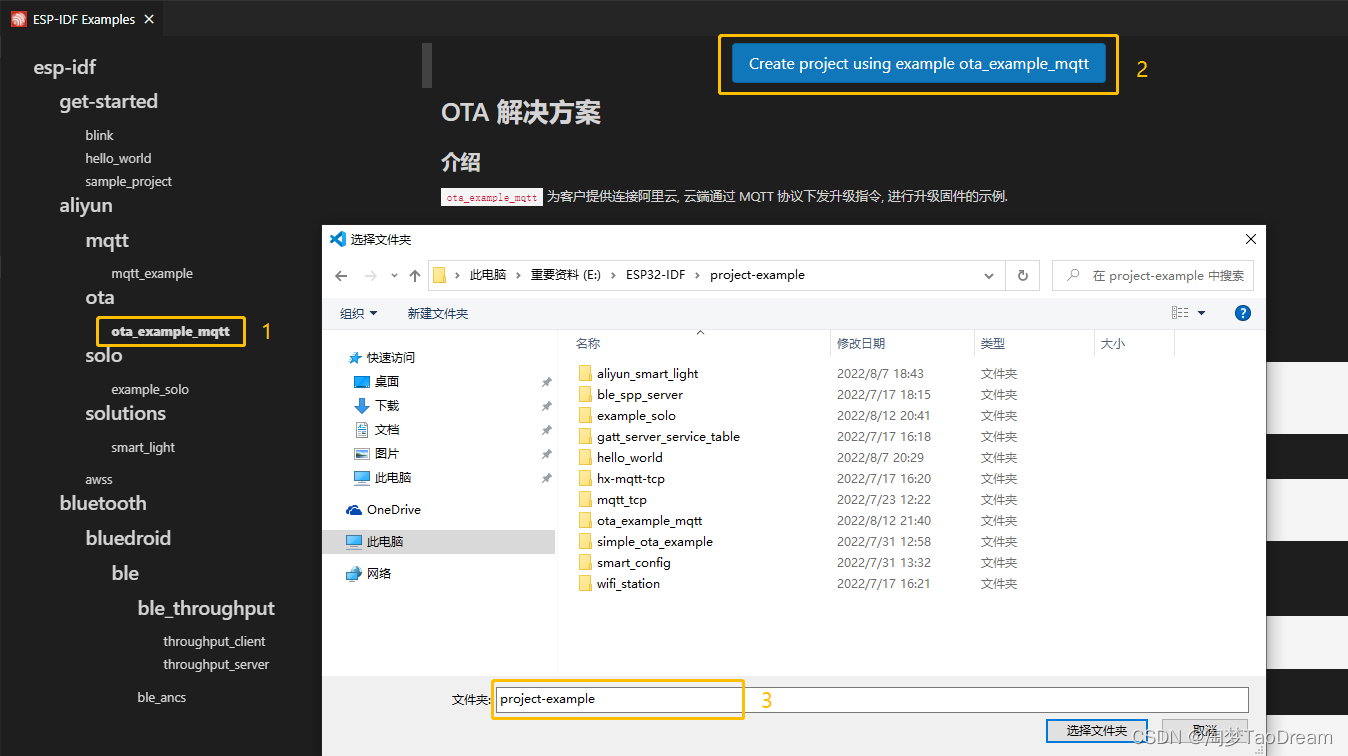The width and height of the screenshot is (1348, 756).
Task: Click the pin icon beside 桌面
Action: click(x=546, y=382)
